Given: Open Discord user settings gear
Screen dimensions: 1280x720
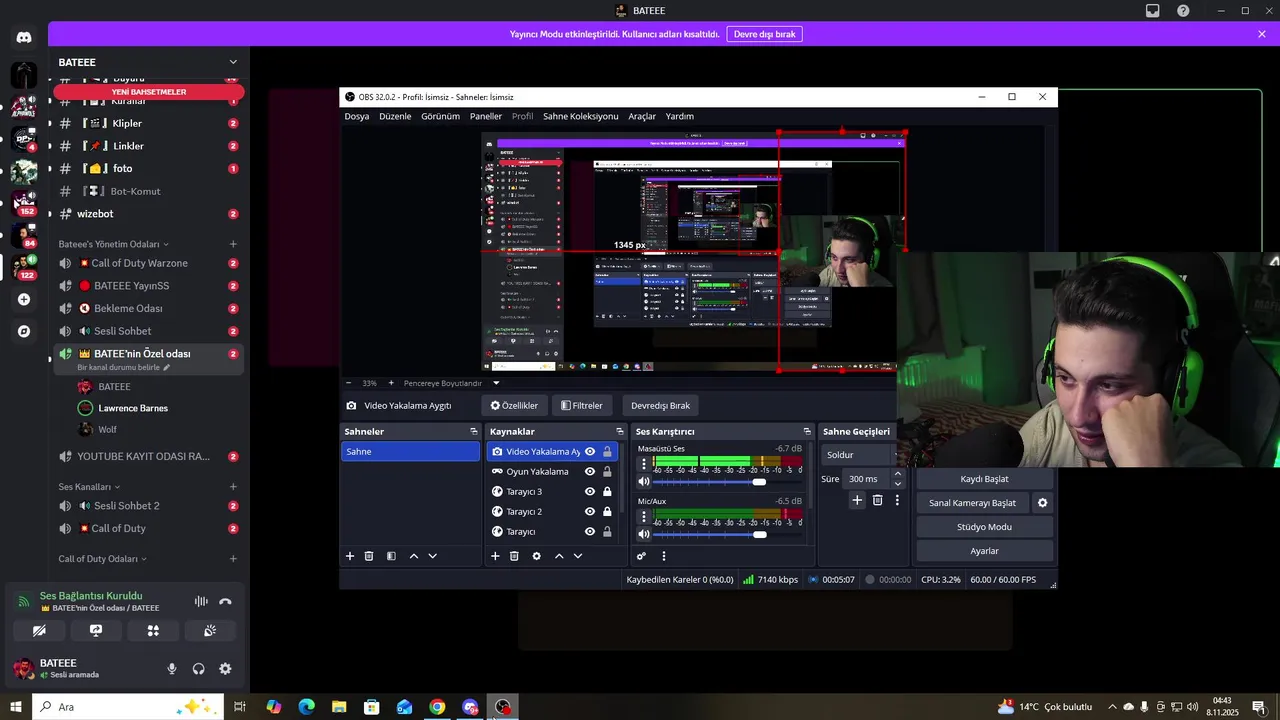Looking at the screenshot, I should 225,669.
